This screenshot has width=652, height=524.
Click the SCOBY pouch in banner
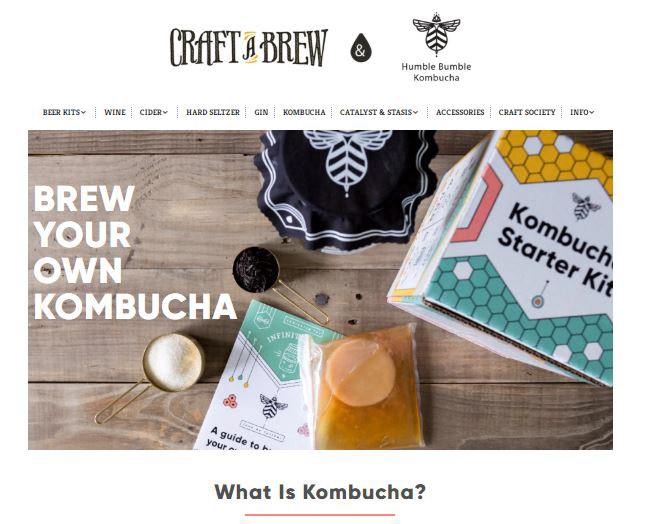tap(362, 387)
